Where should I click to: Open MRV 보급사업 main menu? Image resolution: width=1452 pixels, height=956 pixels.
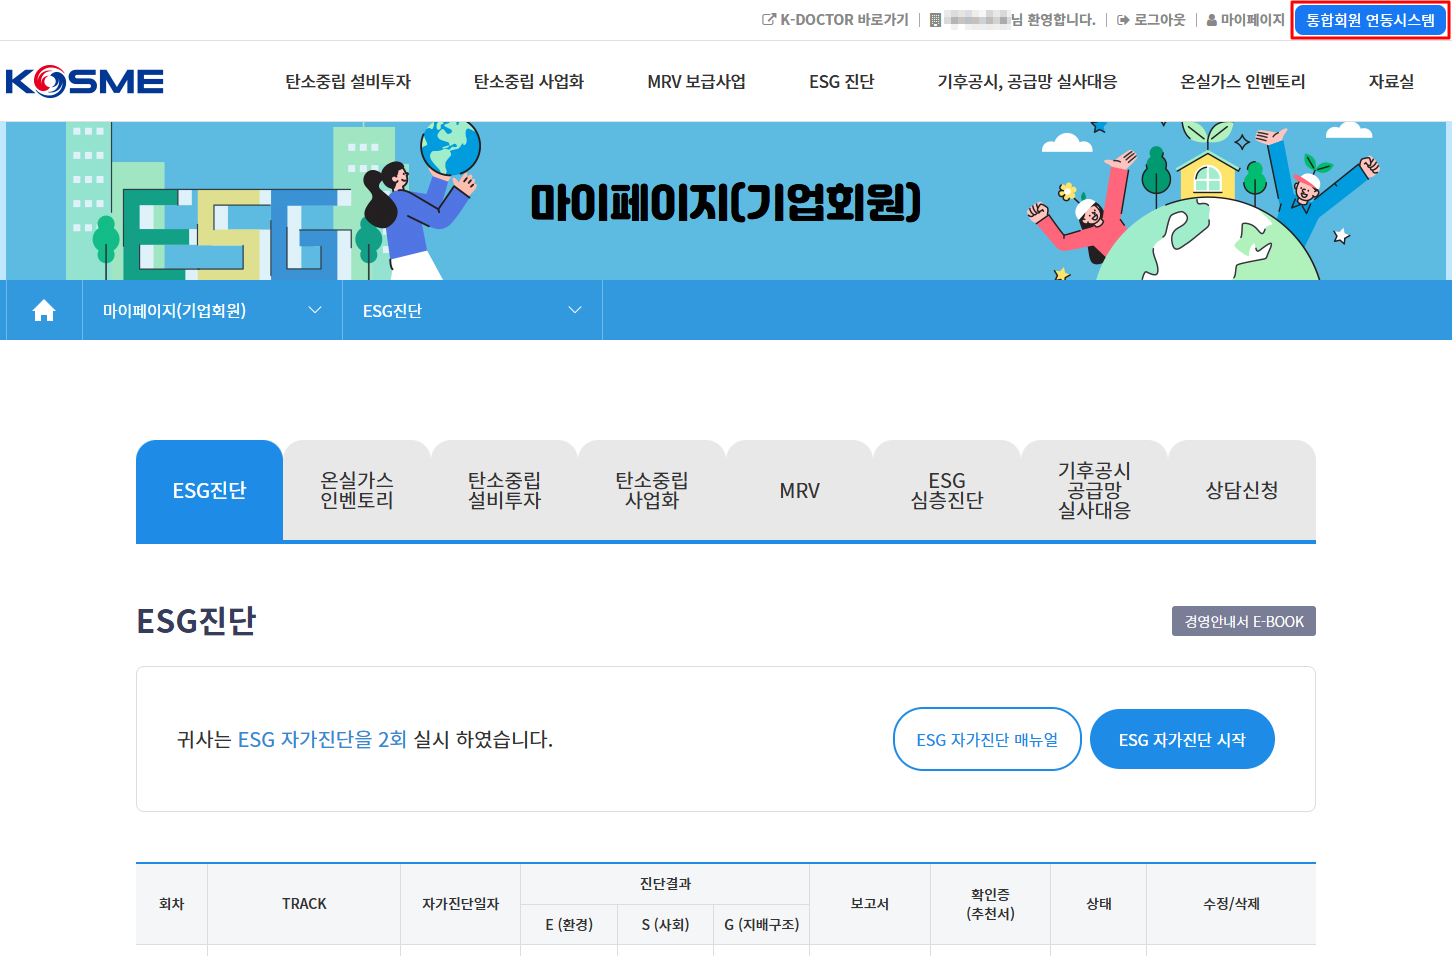coord(696,82)
